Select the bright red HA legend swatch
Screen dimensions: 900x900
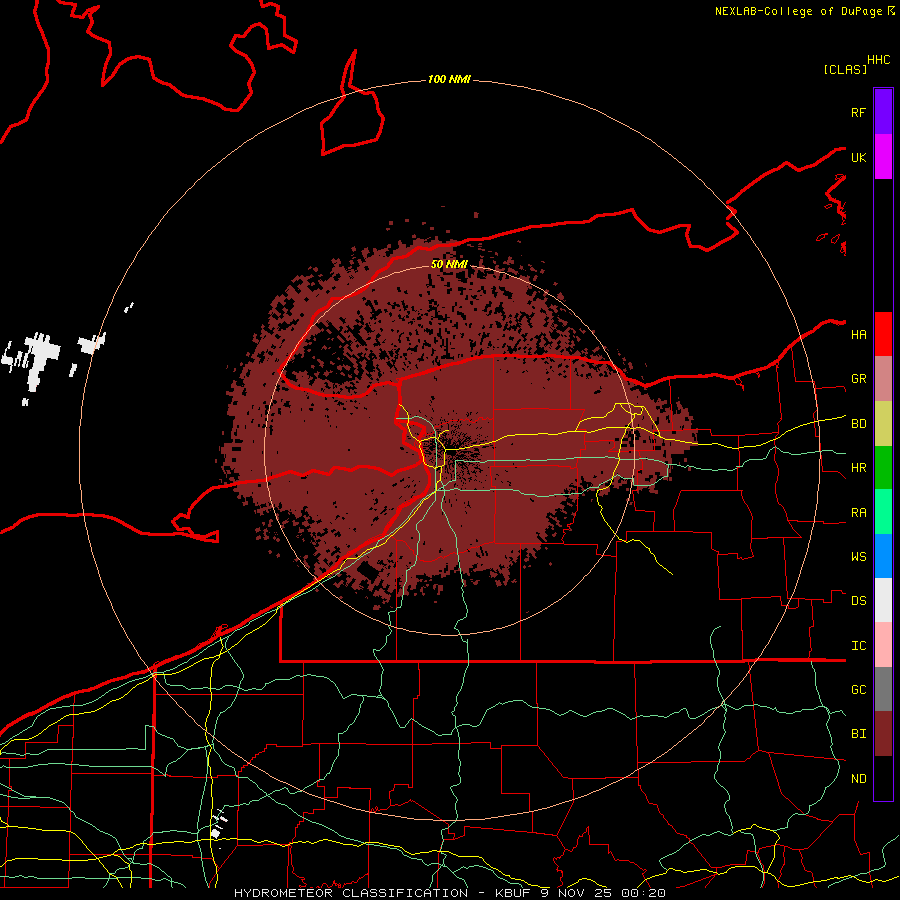coord(883,334)
